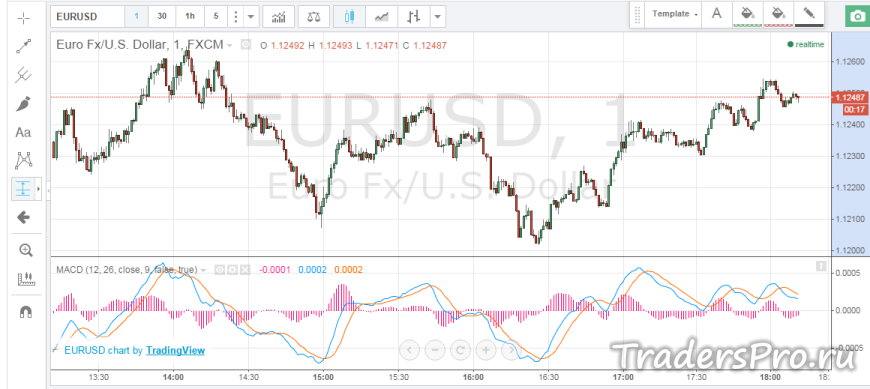Zoom in chart with plus control
The width and height of the screenshot is (870, 389).
pos(485,350)
